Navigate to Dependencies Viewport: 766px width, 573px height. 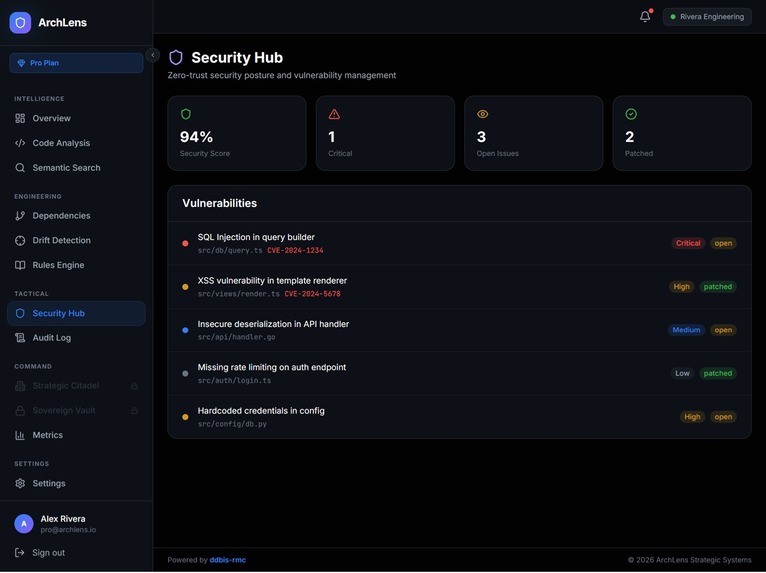coord(76,215)
